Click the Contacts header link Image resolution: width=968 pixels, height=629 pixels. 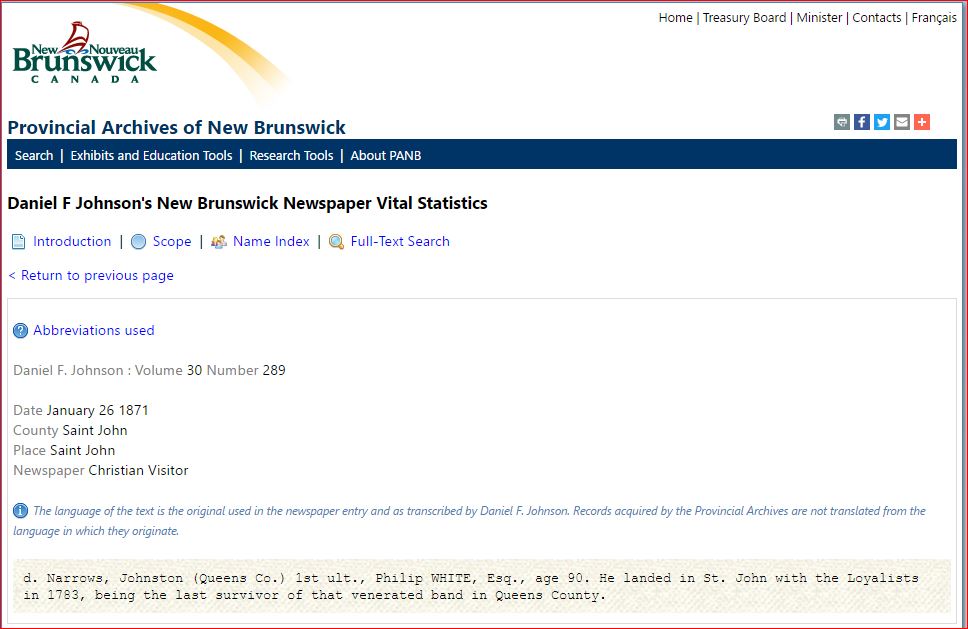(x=877, y=18)
